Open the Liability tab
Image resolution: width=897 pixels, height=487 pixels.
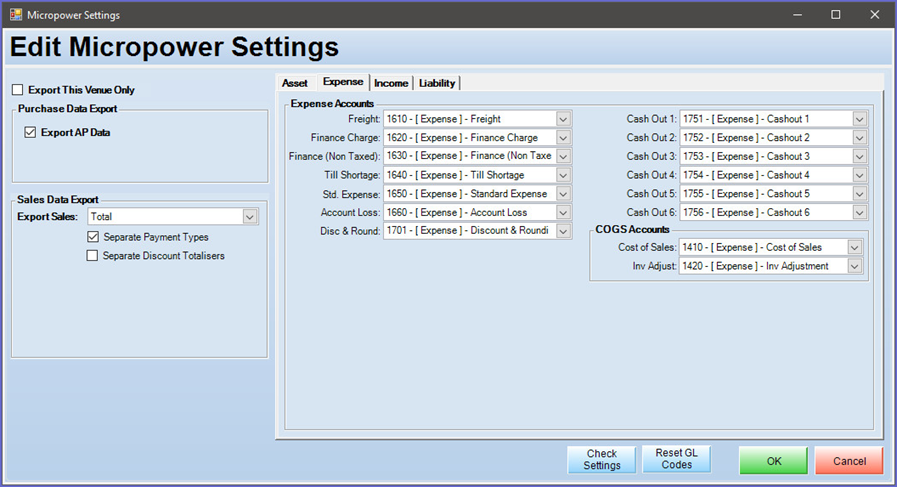437,83
